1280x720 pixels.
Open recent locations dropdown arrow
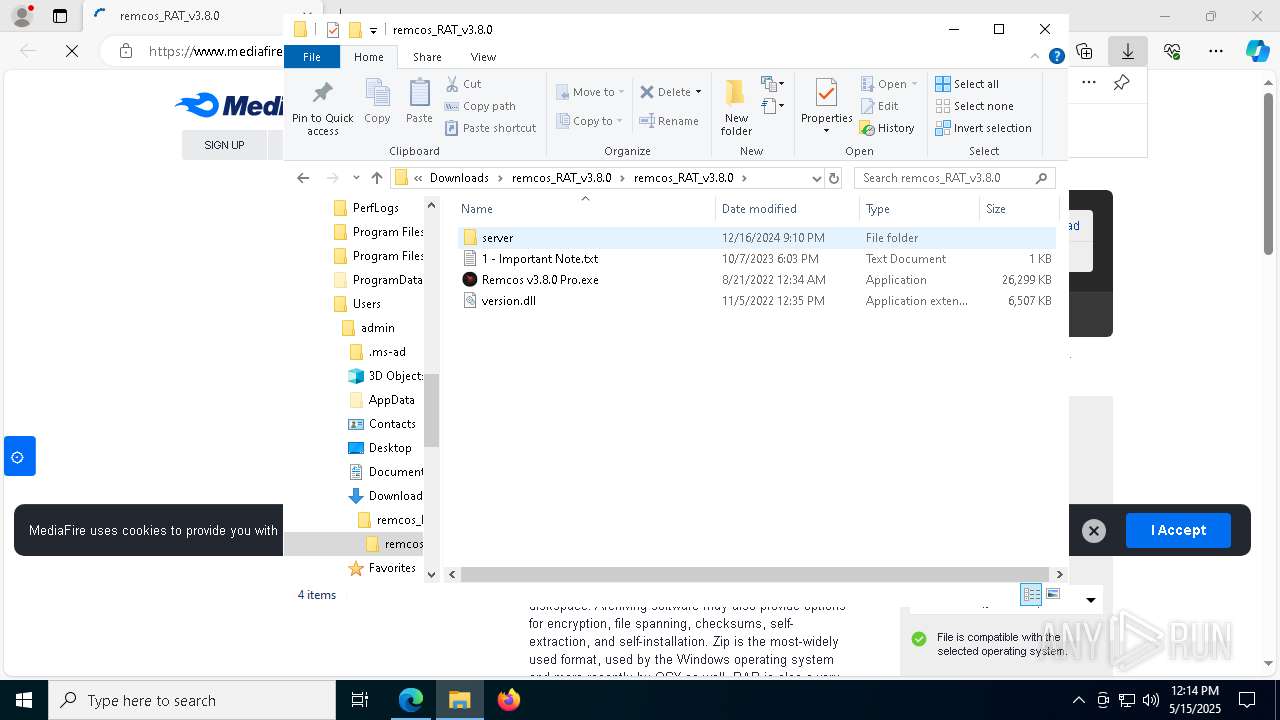pyautogui.click(x=356, y=178)
